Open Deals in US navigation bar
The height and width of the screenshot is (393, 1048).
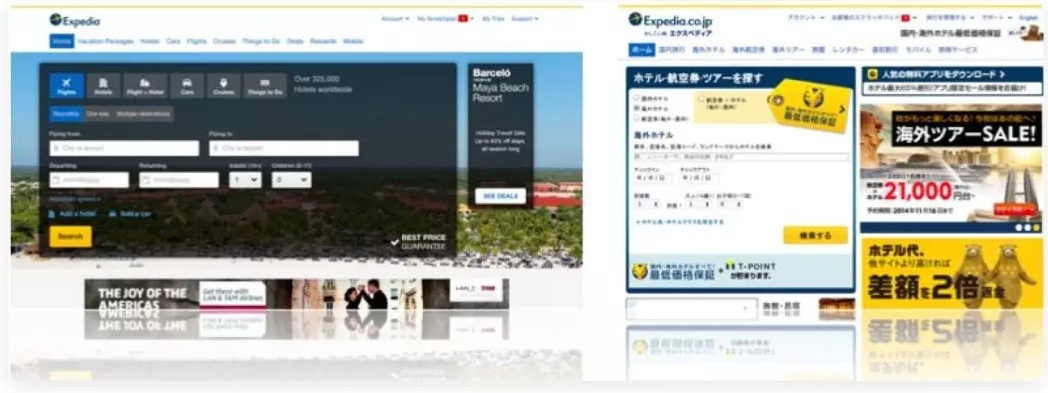point(295,41)
